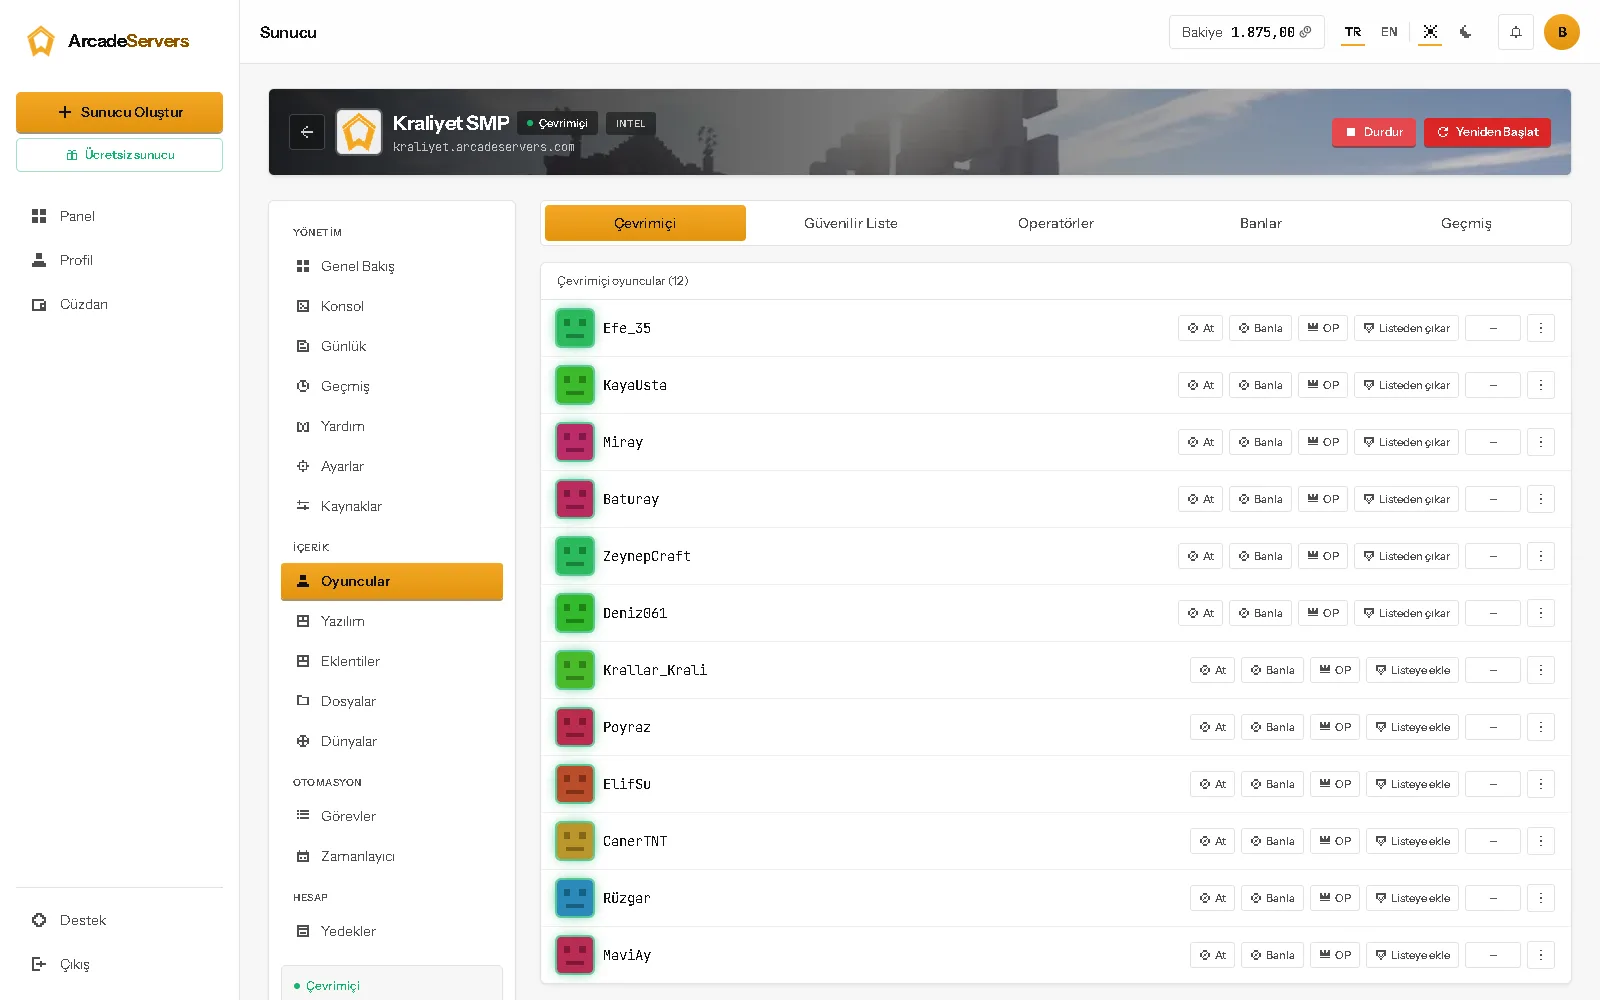Give OP to Krallar_Krali
This screenshot has width=1600, height=1000.
pos(1335,670)
